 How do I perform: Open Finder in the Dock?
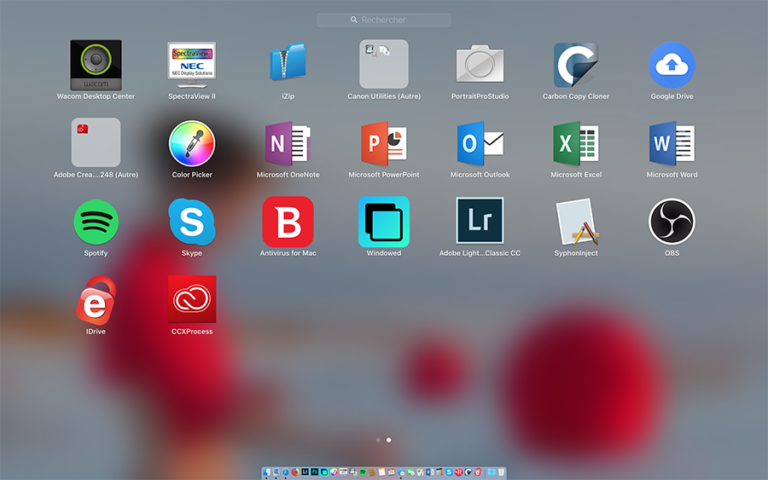(x=266, y=472)
